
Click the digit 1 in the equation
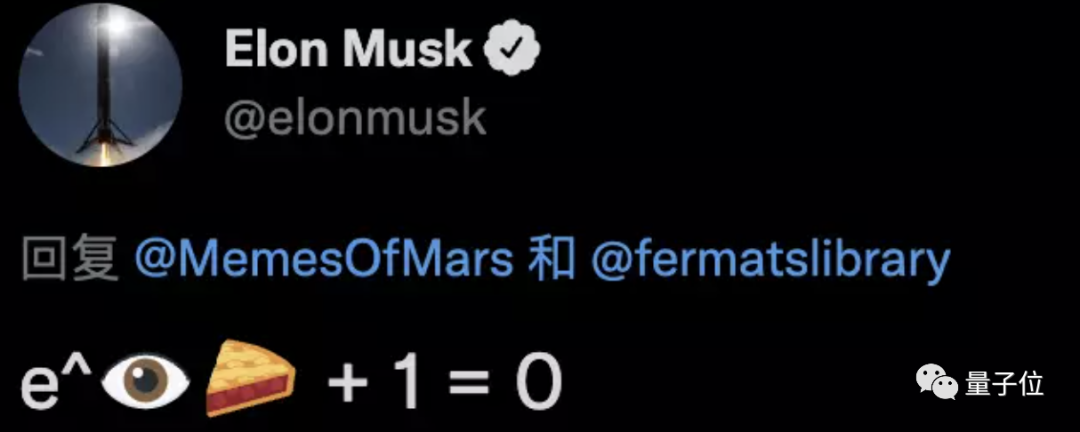[405, 382]
